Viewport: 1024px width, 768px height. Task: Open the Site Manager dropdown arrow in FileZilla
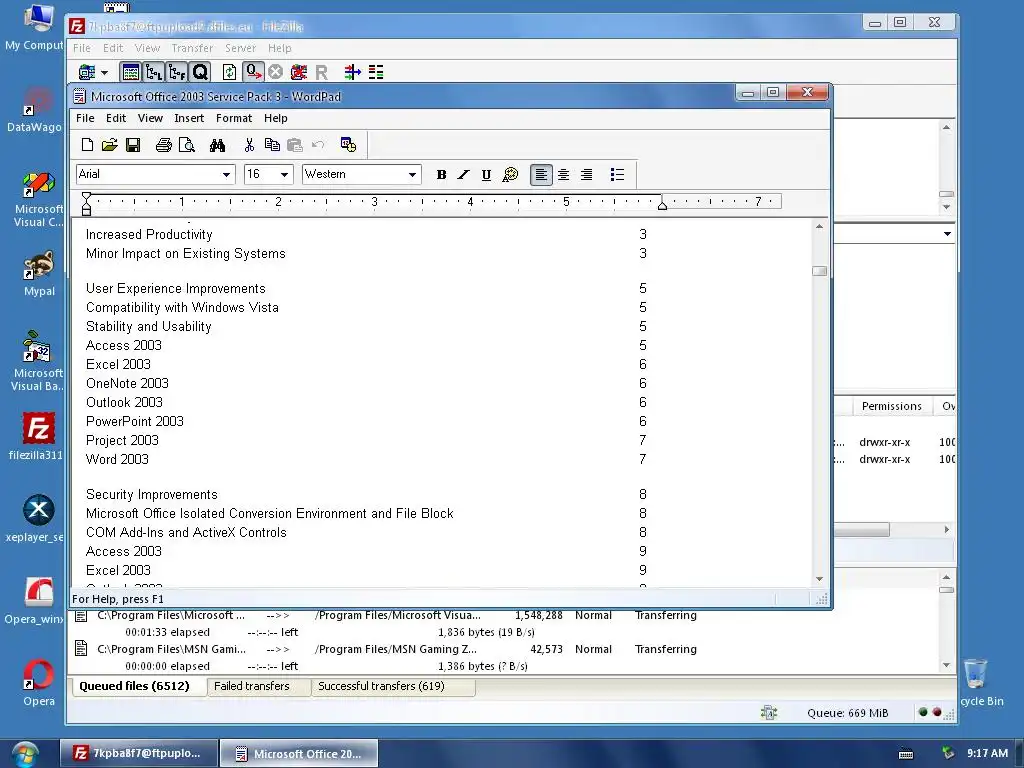(x=104, y=72)
